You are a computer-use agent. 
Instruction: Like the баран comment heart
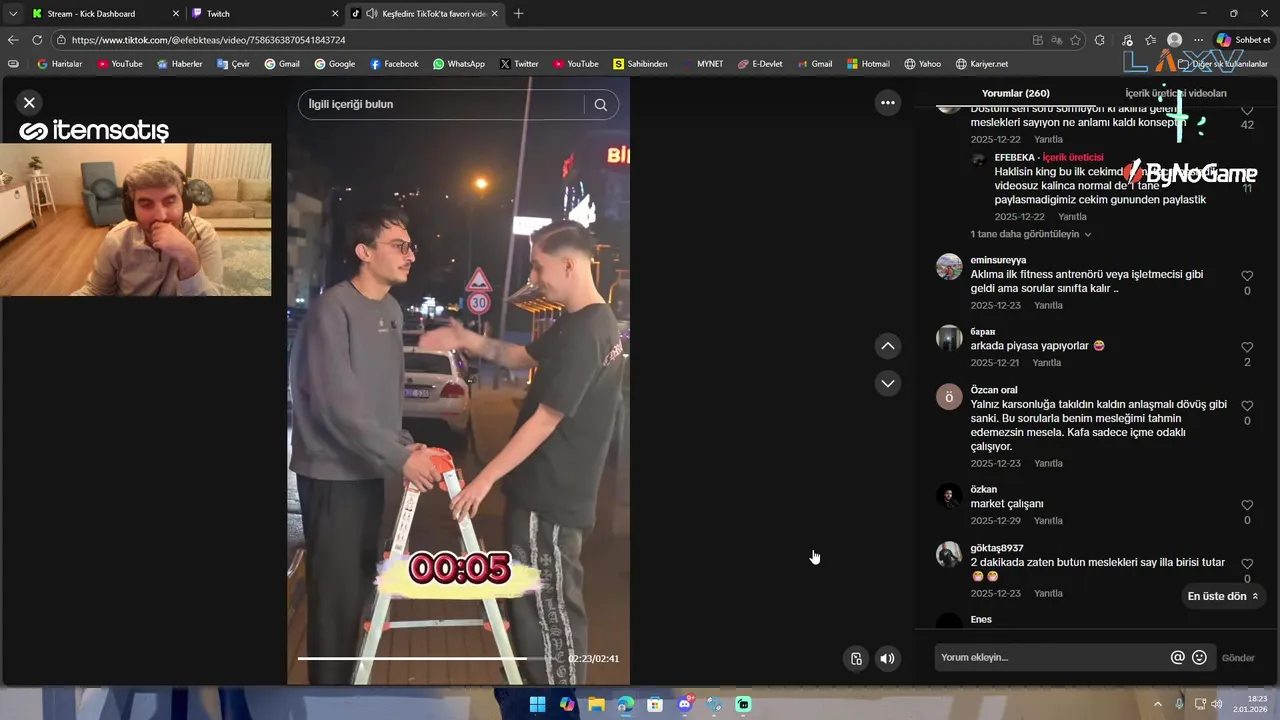pos(1247,347)
